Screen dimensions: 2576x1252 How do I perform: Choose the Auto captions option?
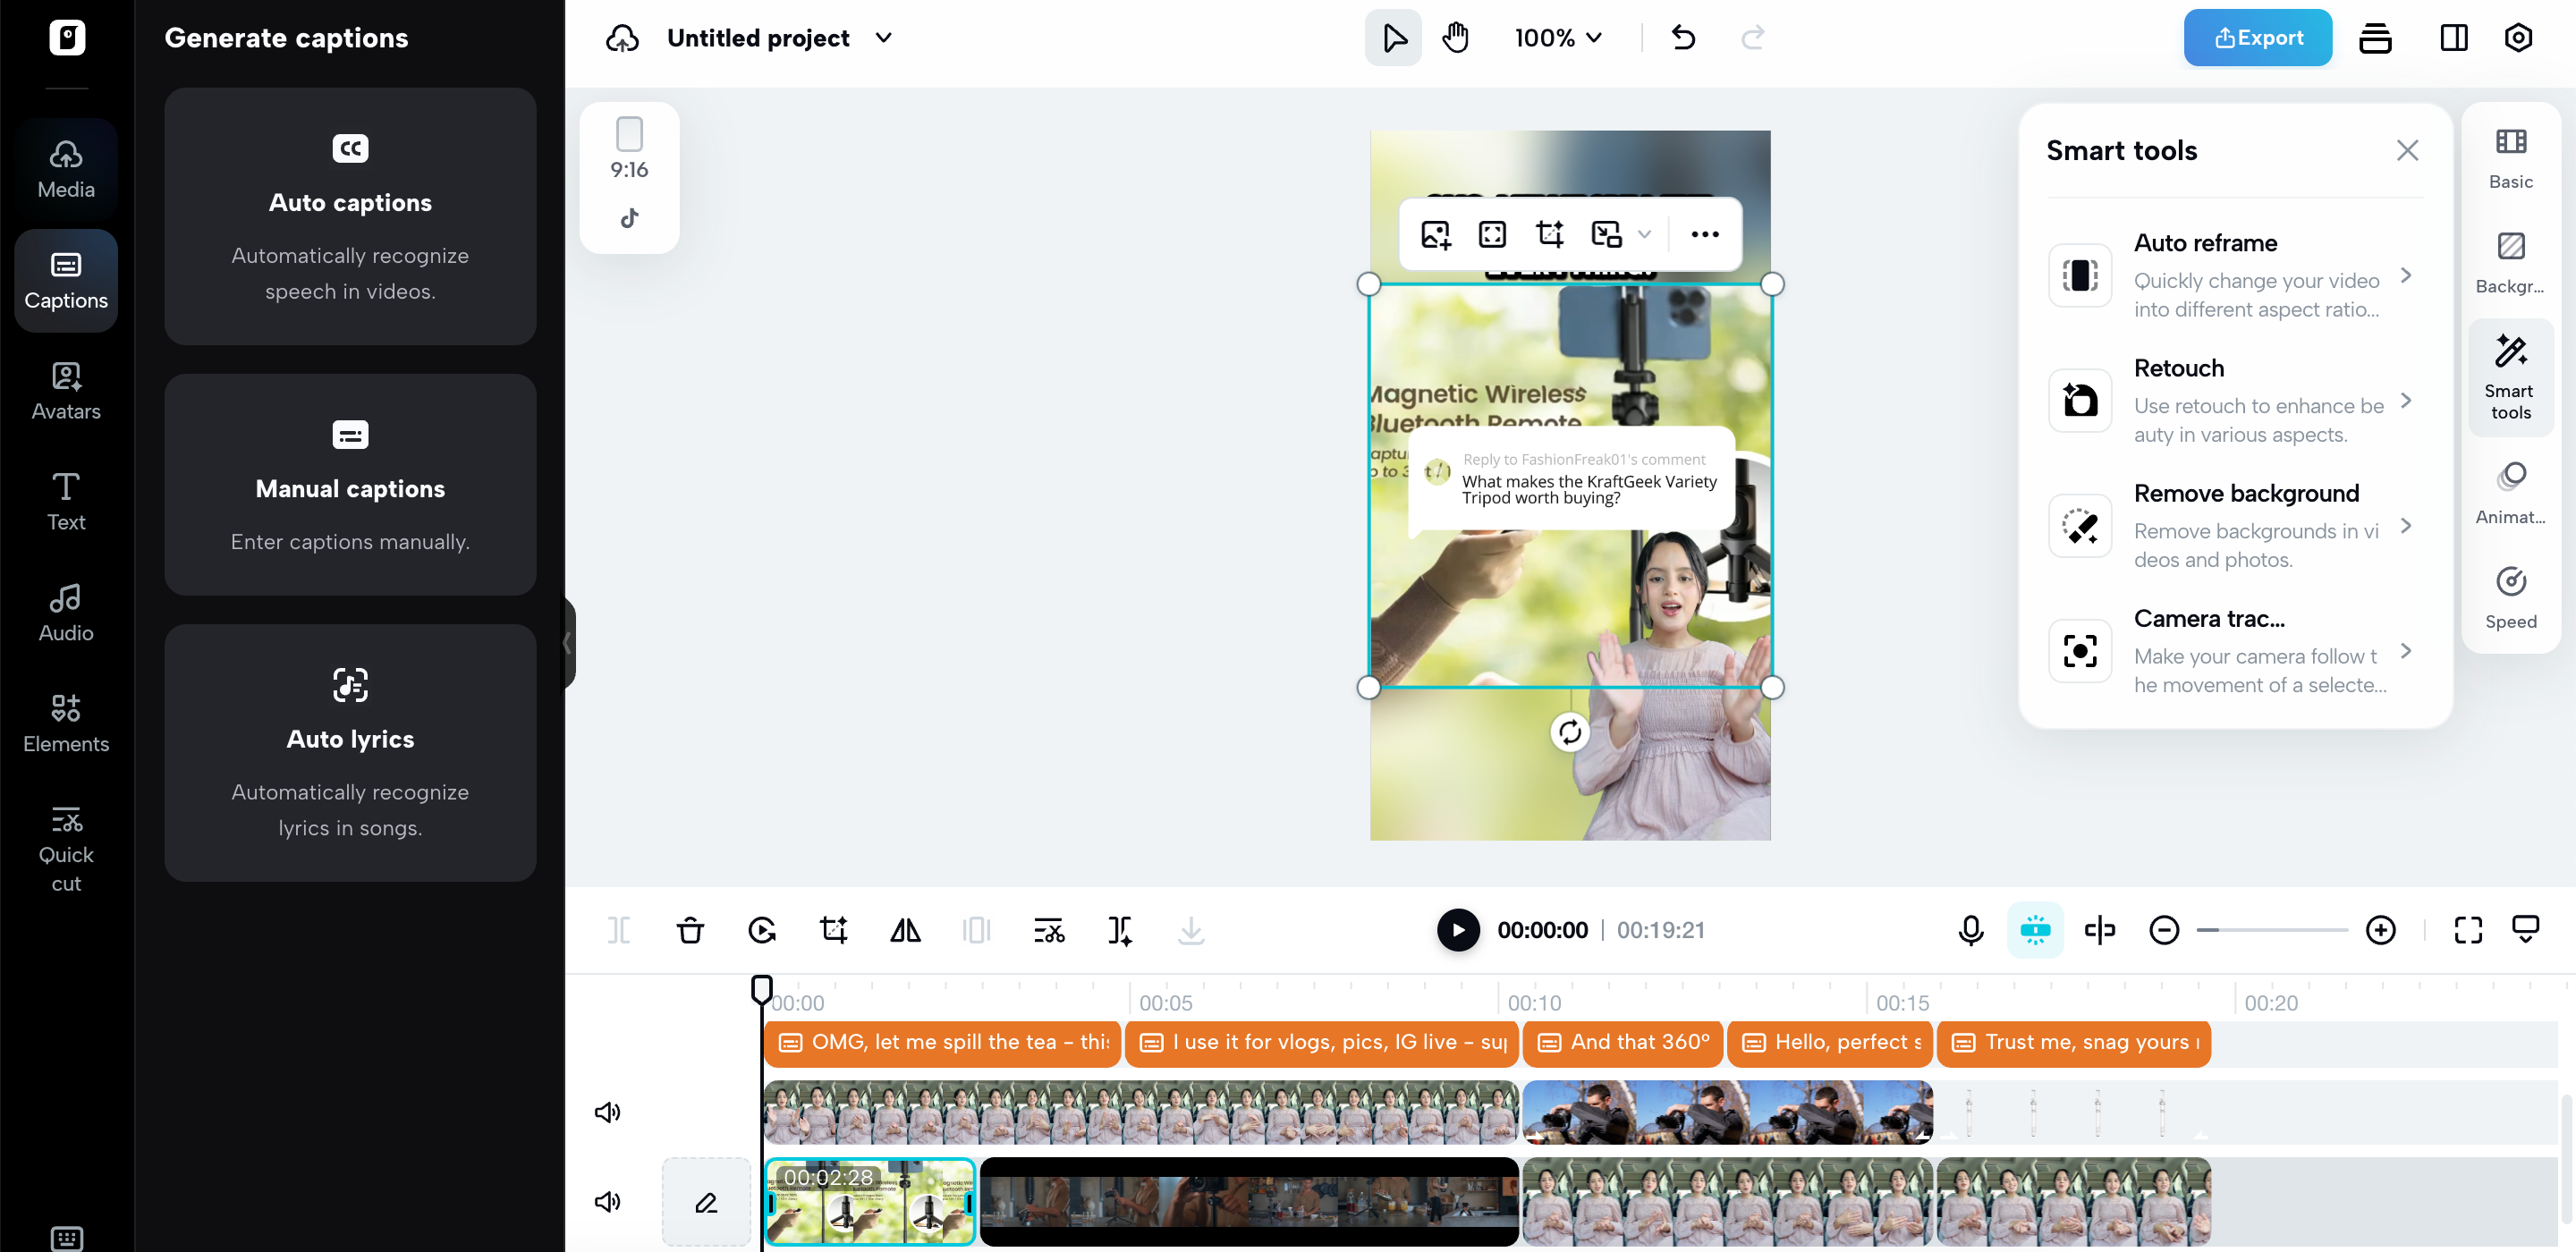350,216
